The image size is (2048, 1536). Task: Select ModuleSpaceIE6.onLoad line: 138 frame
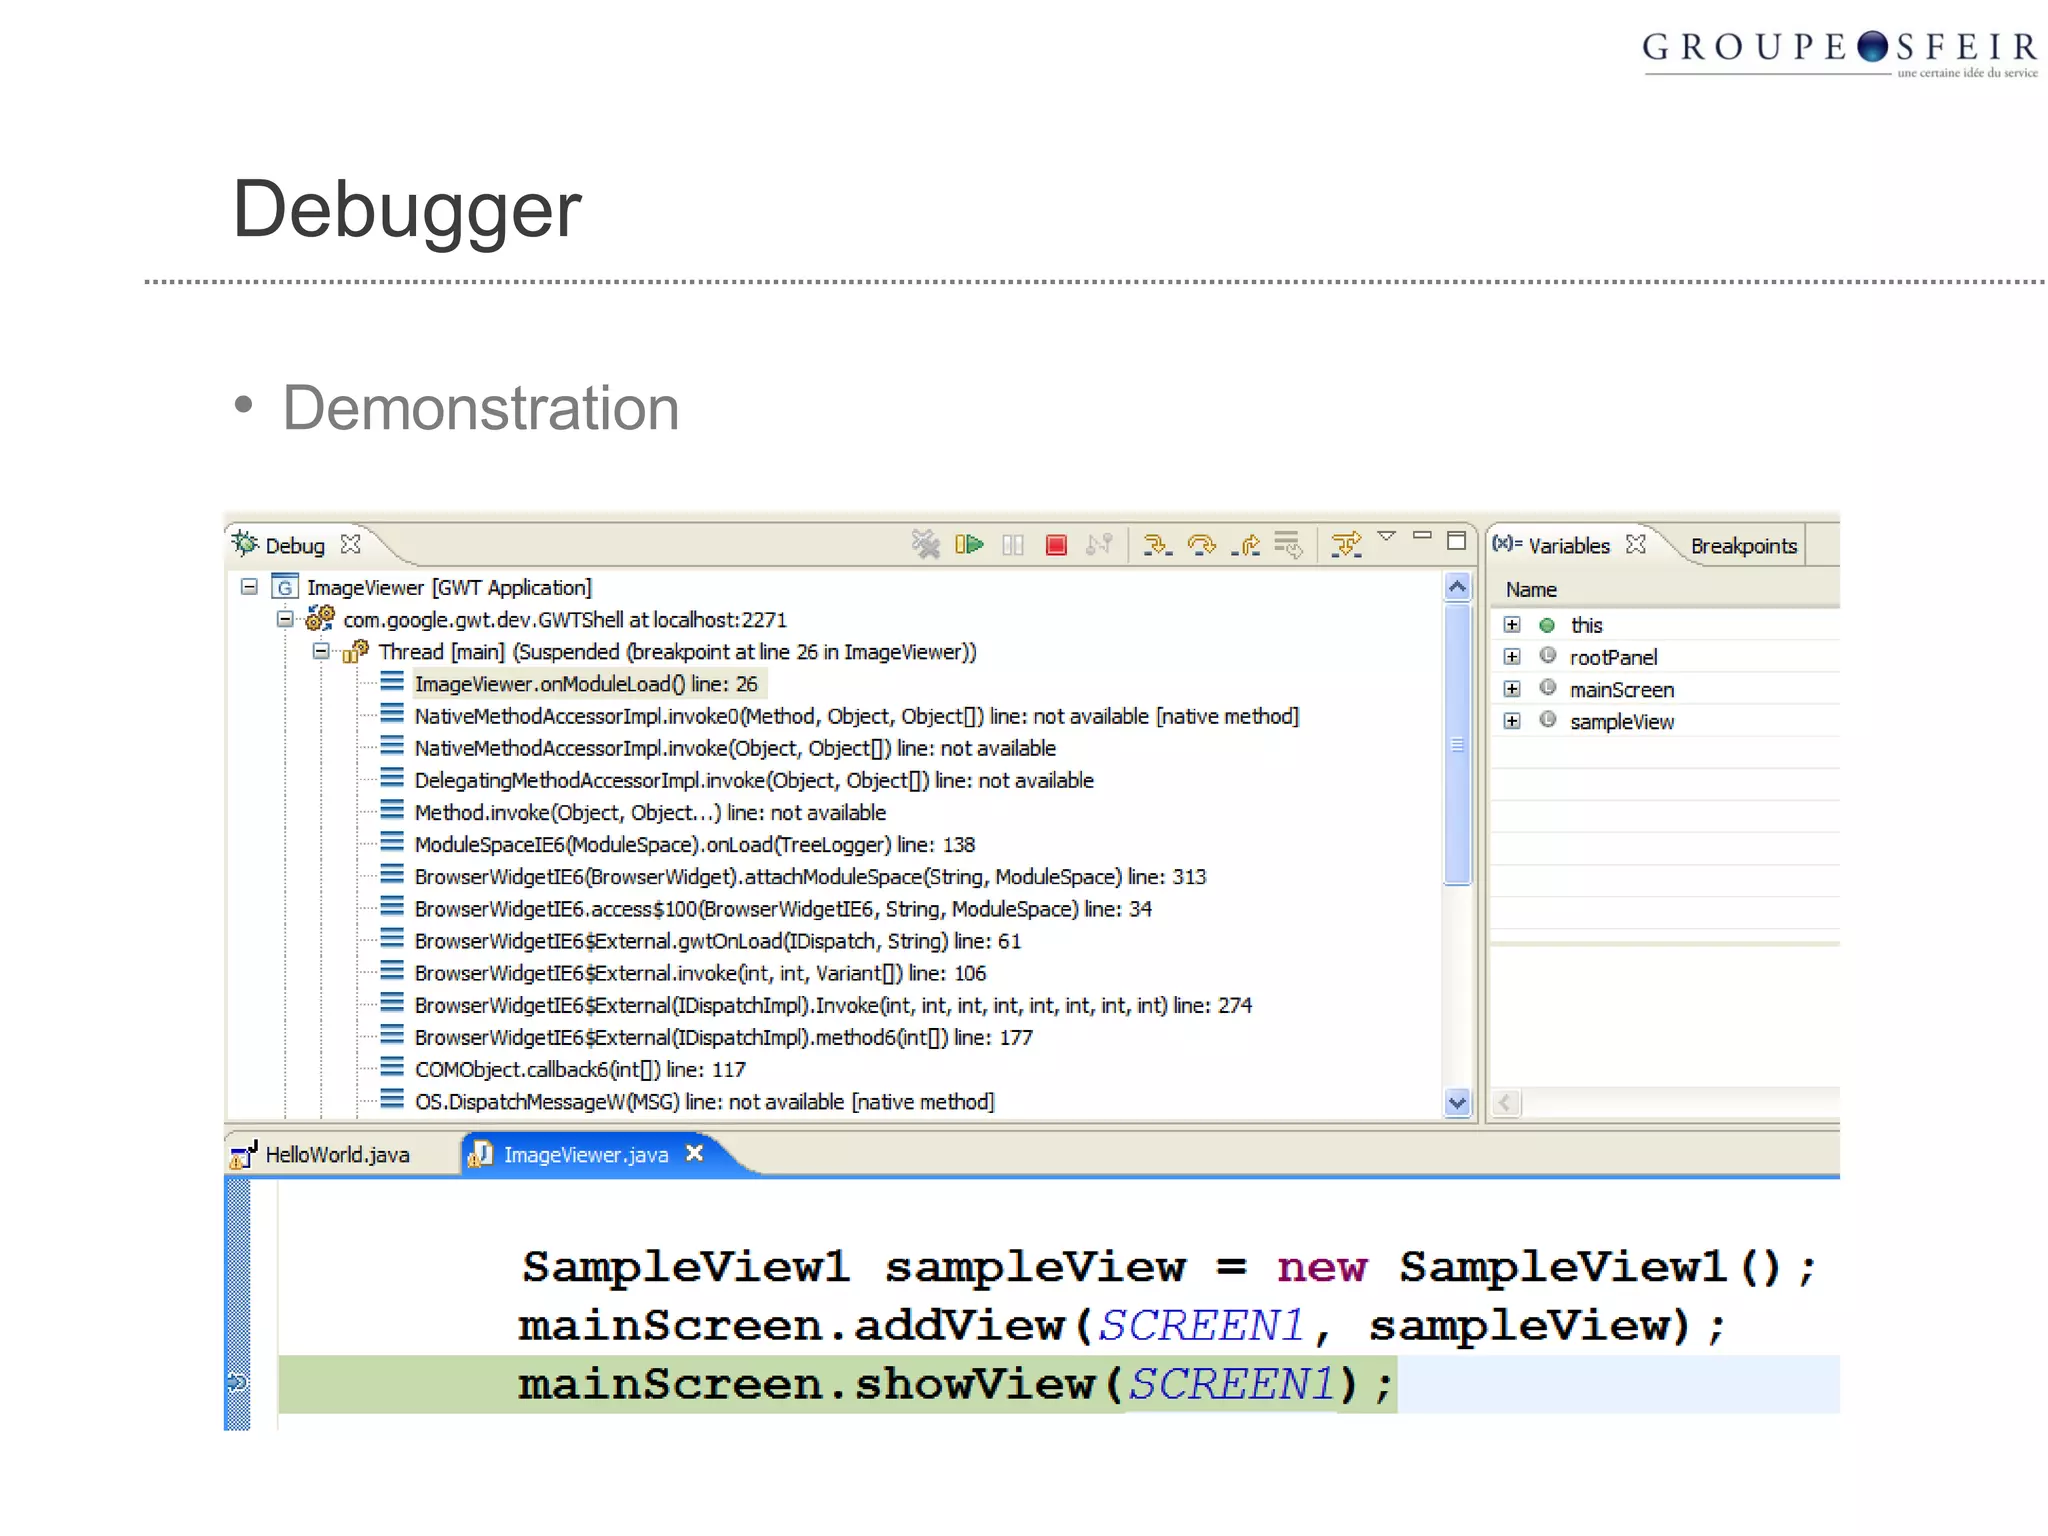694,845
